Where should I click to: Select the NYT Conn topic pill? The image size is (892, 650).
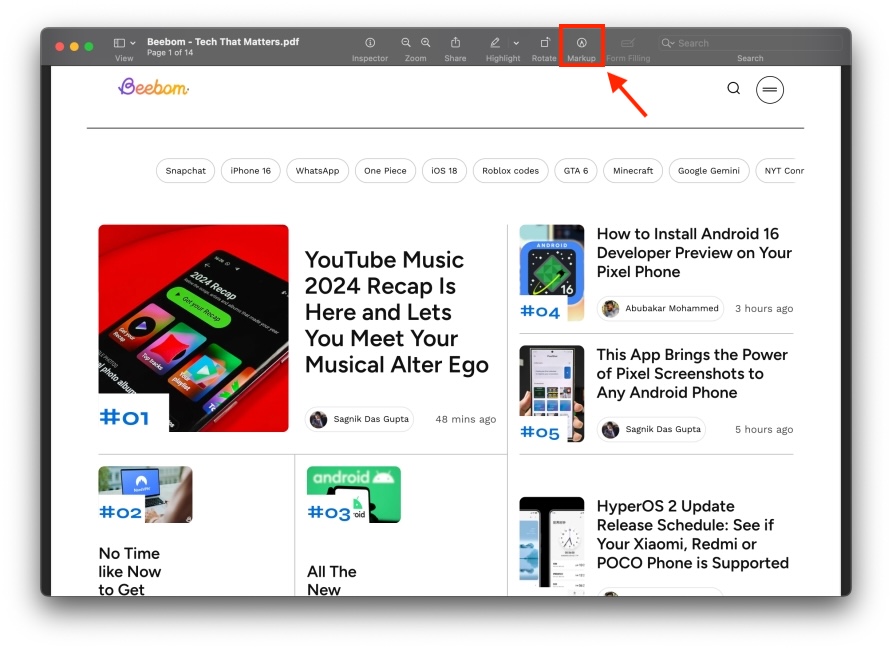[x=780, y=171]
